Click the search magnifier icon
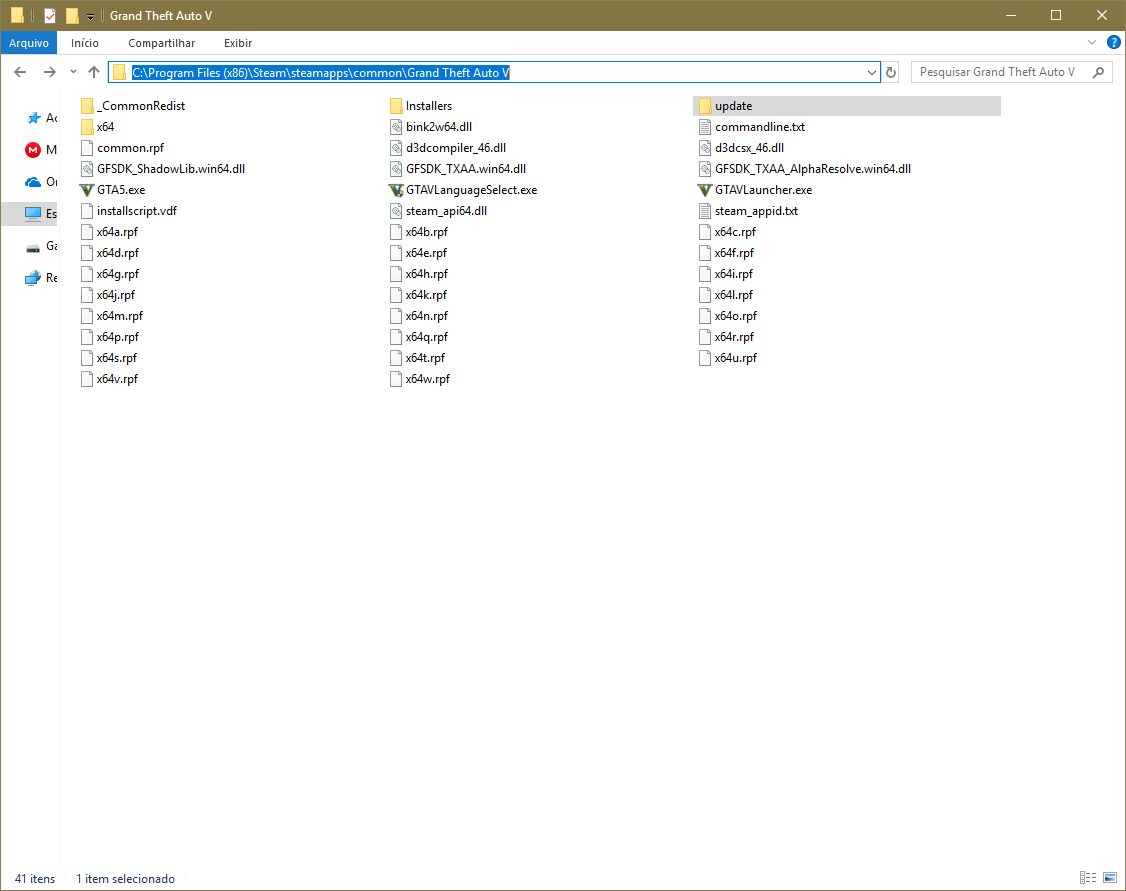 [1098, 72]
